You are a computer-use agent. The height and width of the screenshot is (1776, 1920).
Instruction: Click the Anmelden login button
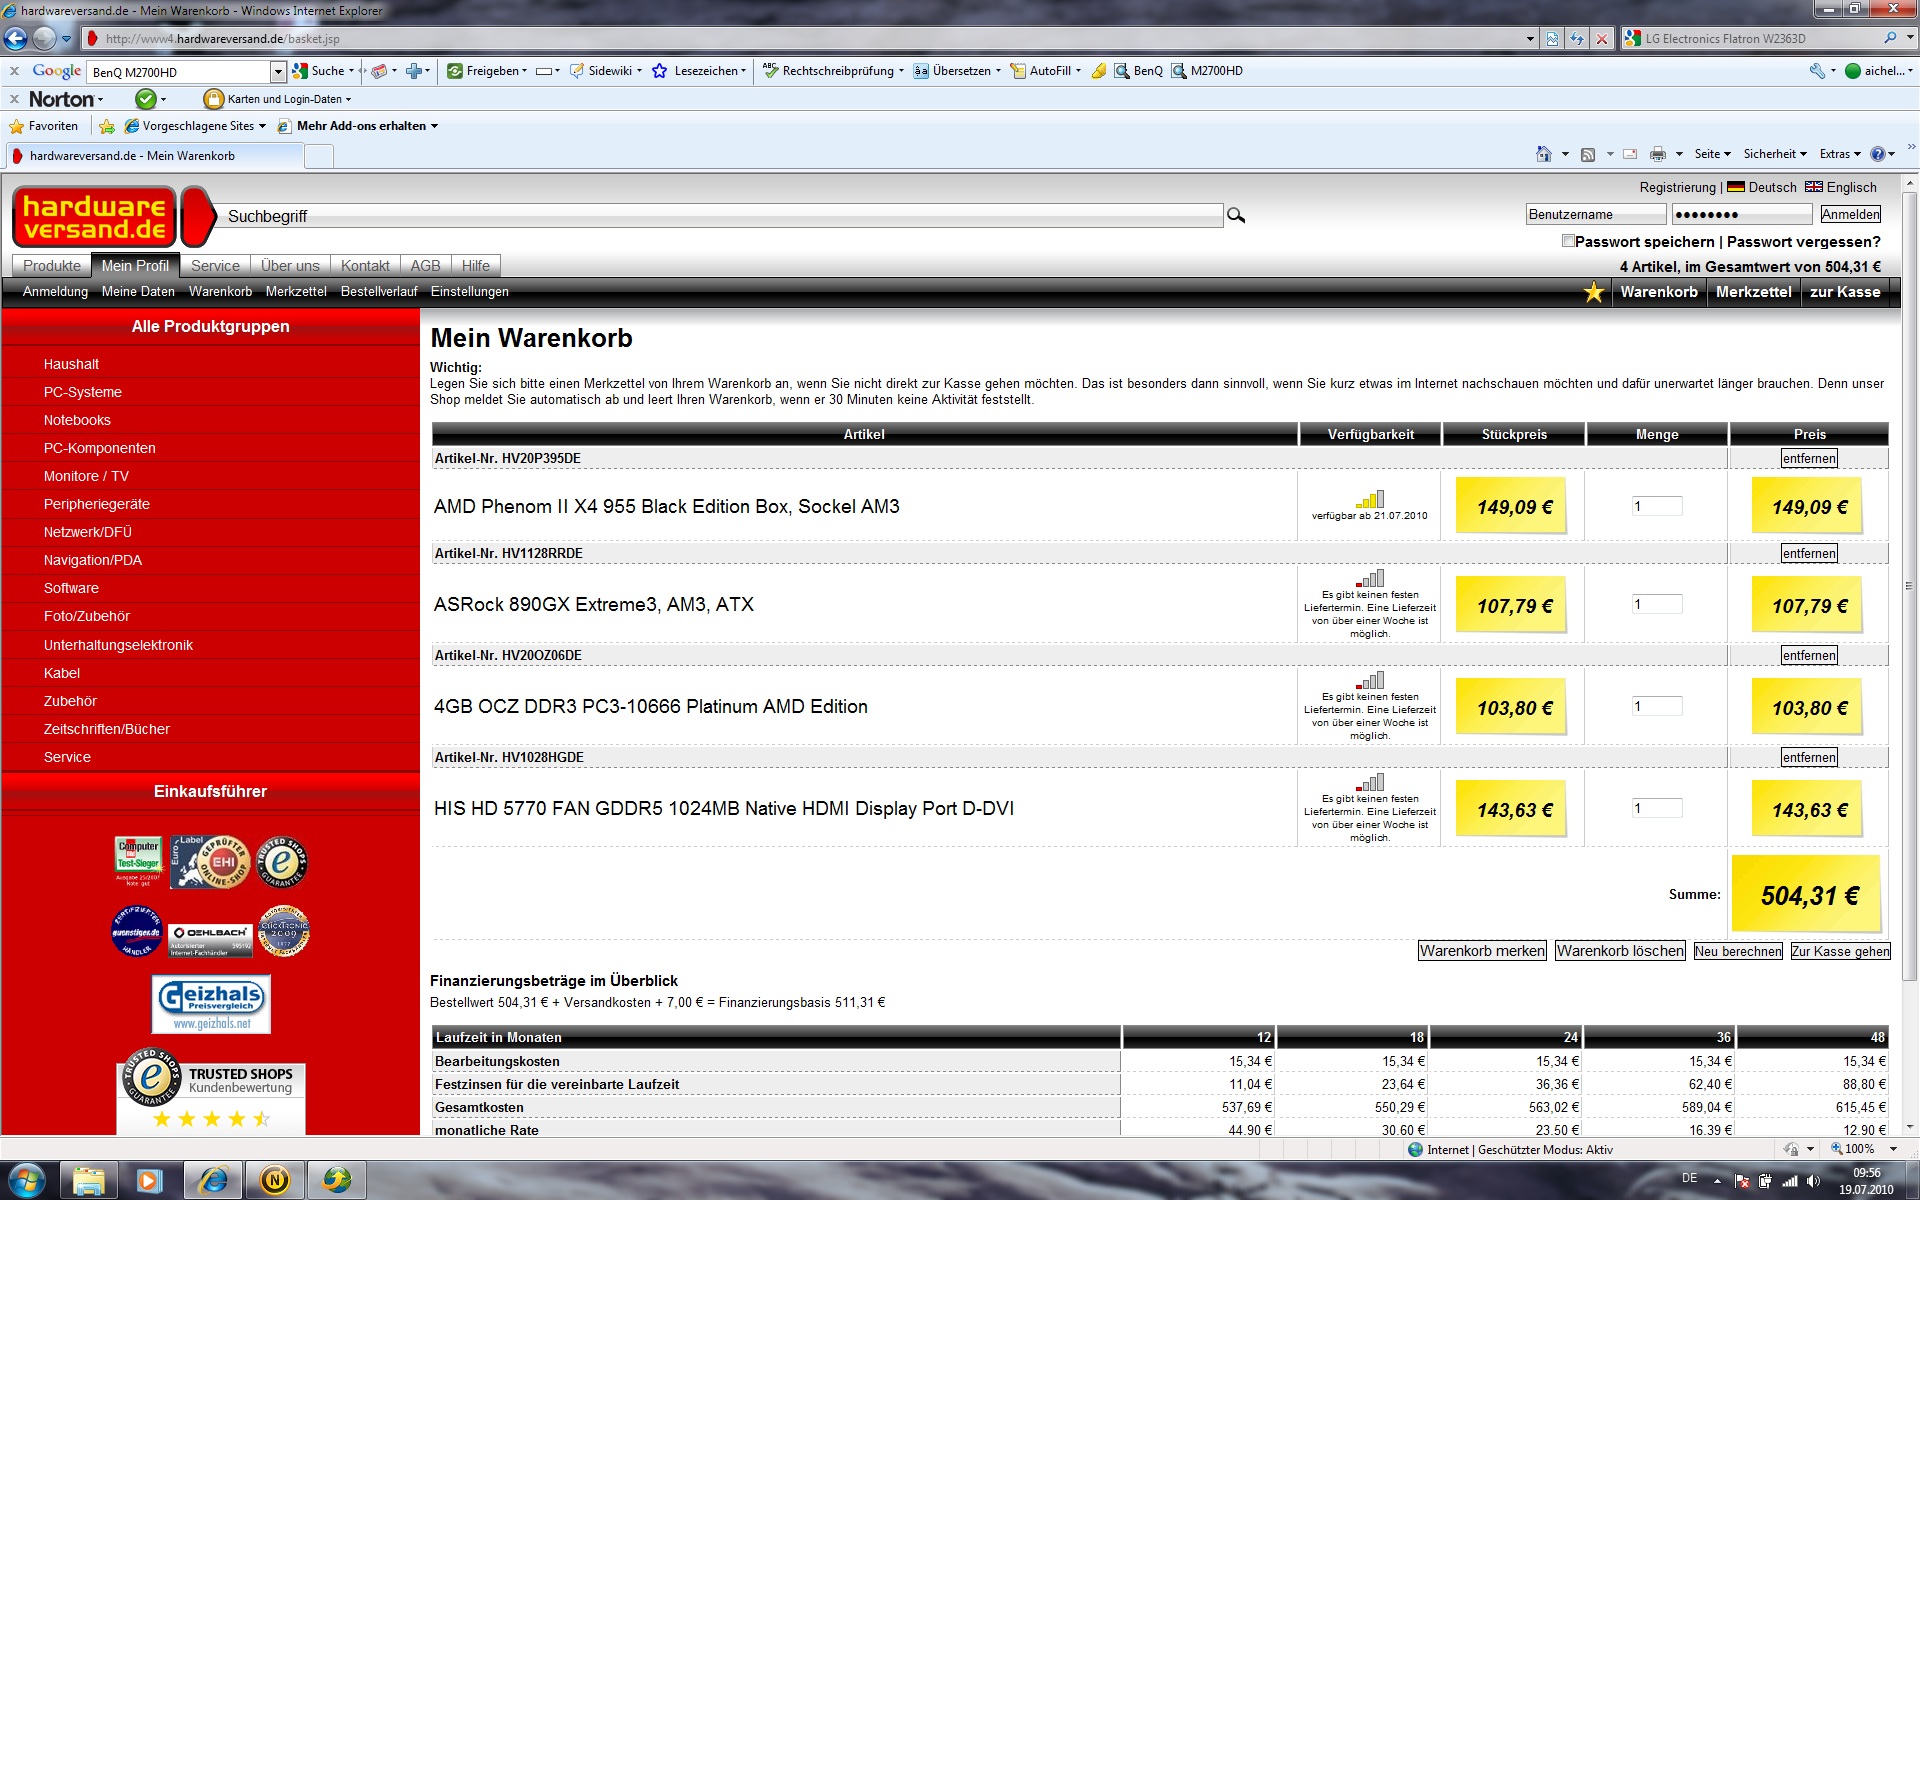[1850, 215]
